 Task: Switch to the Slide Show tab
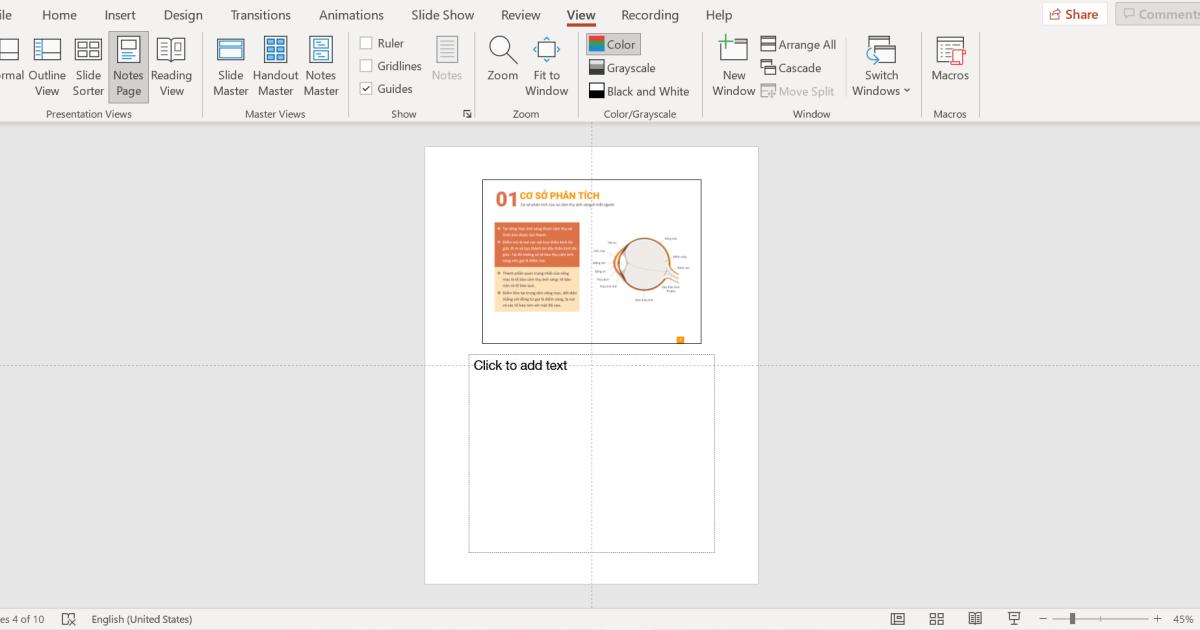[443, 15]
